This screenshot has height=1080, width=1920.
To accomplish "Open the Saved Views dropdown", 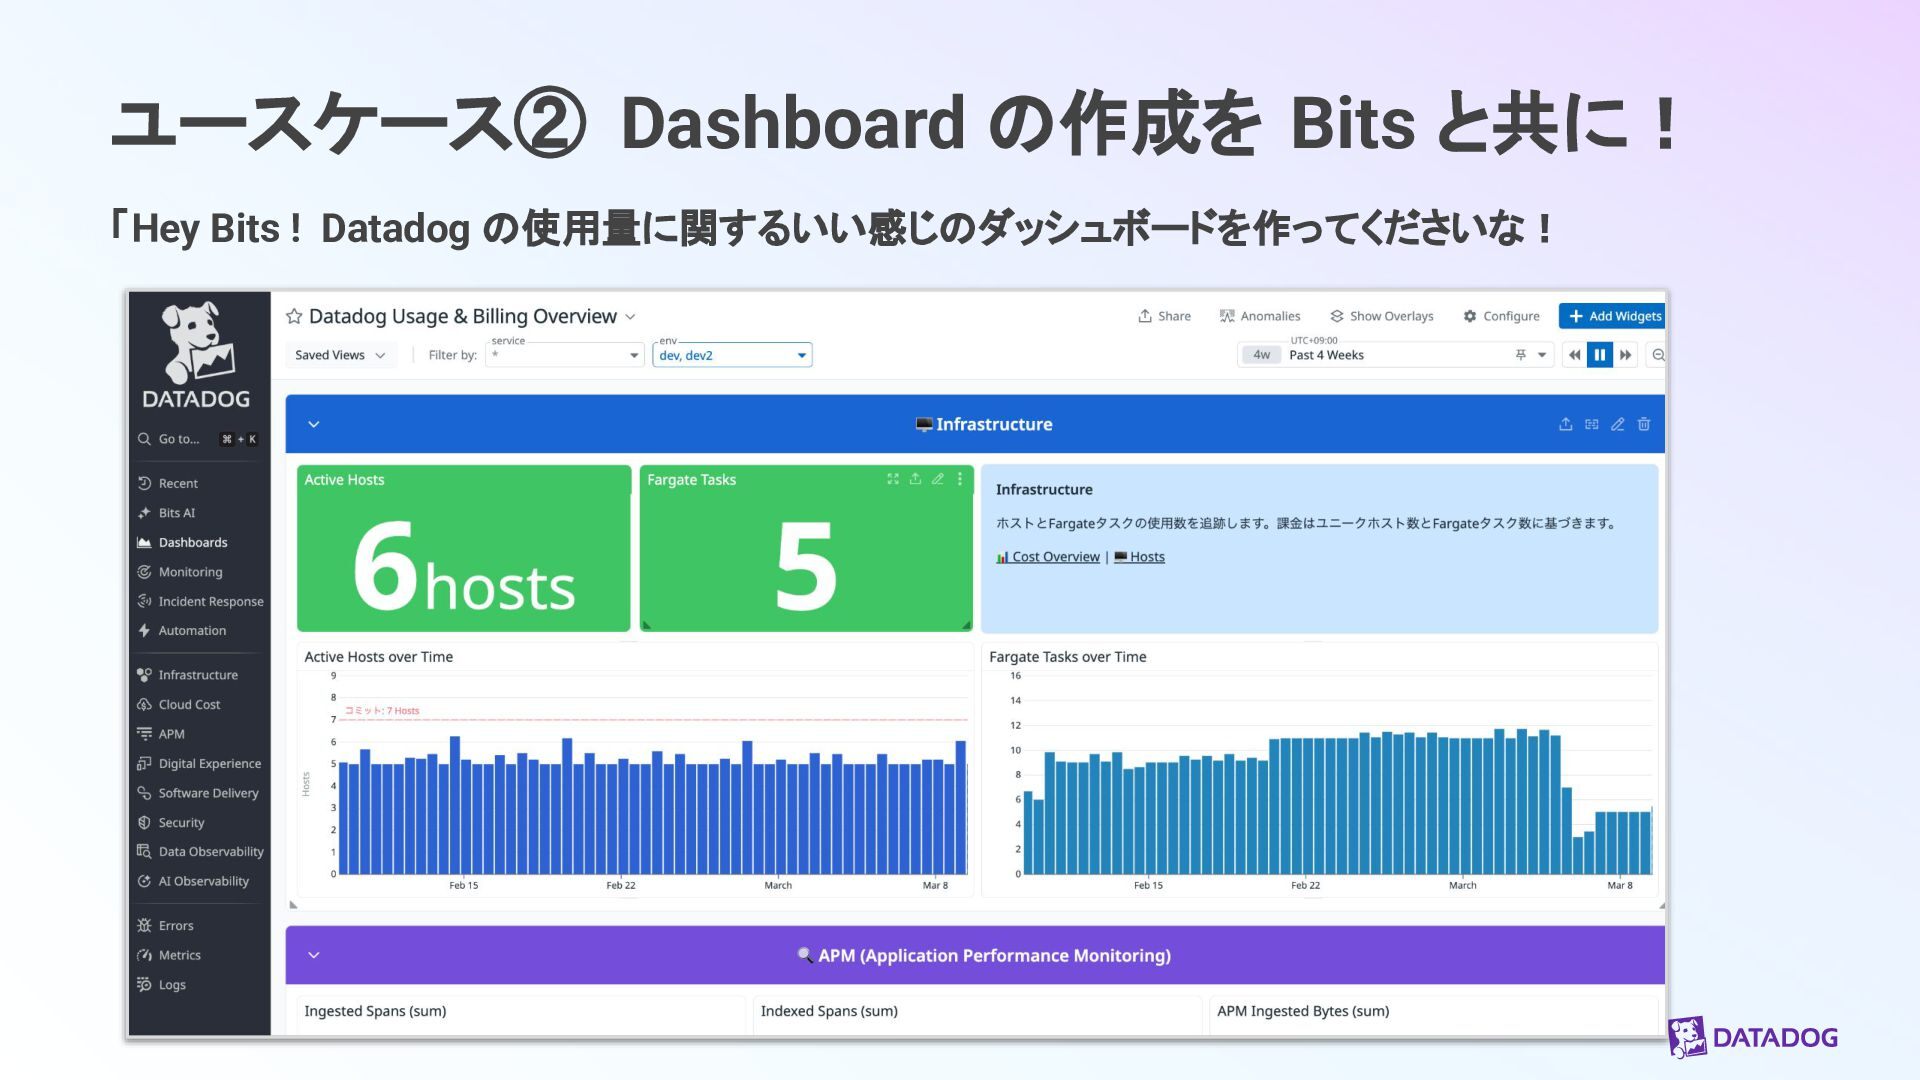I will point(340,355).
